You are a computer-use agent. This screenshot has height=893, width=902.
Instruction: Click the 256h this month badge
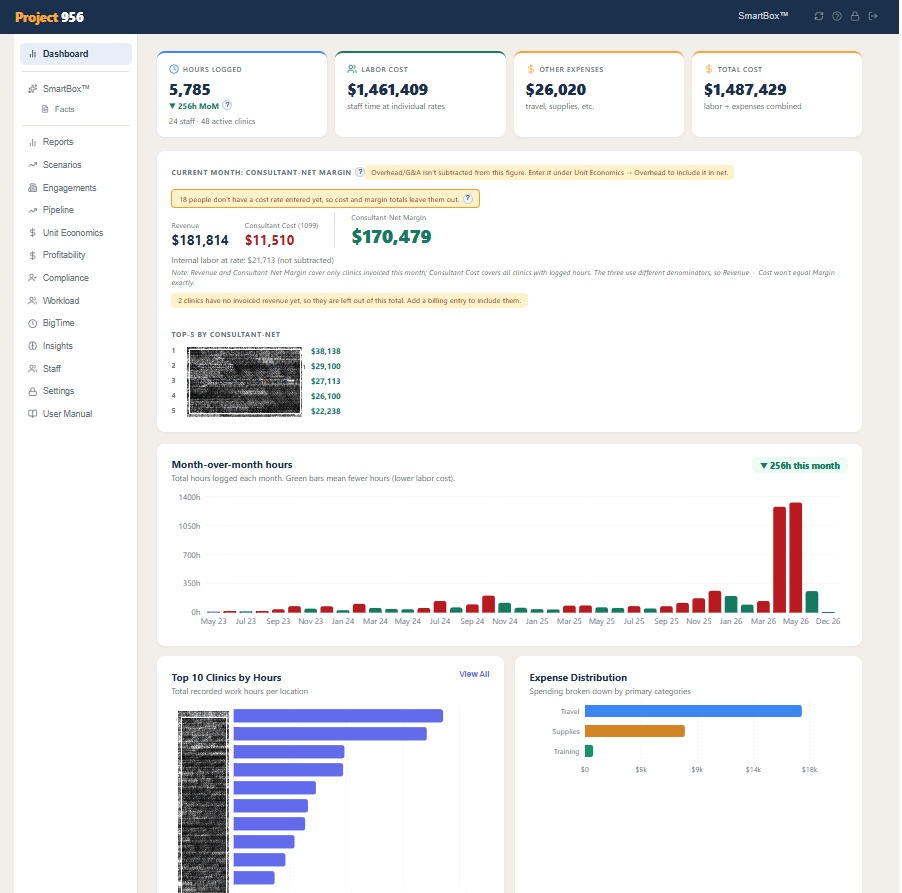[800, 465]
